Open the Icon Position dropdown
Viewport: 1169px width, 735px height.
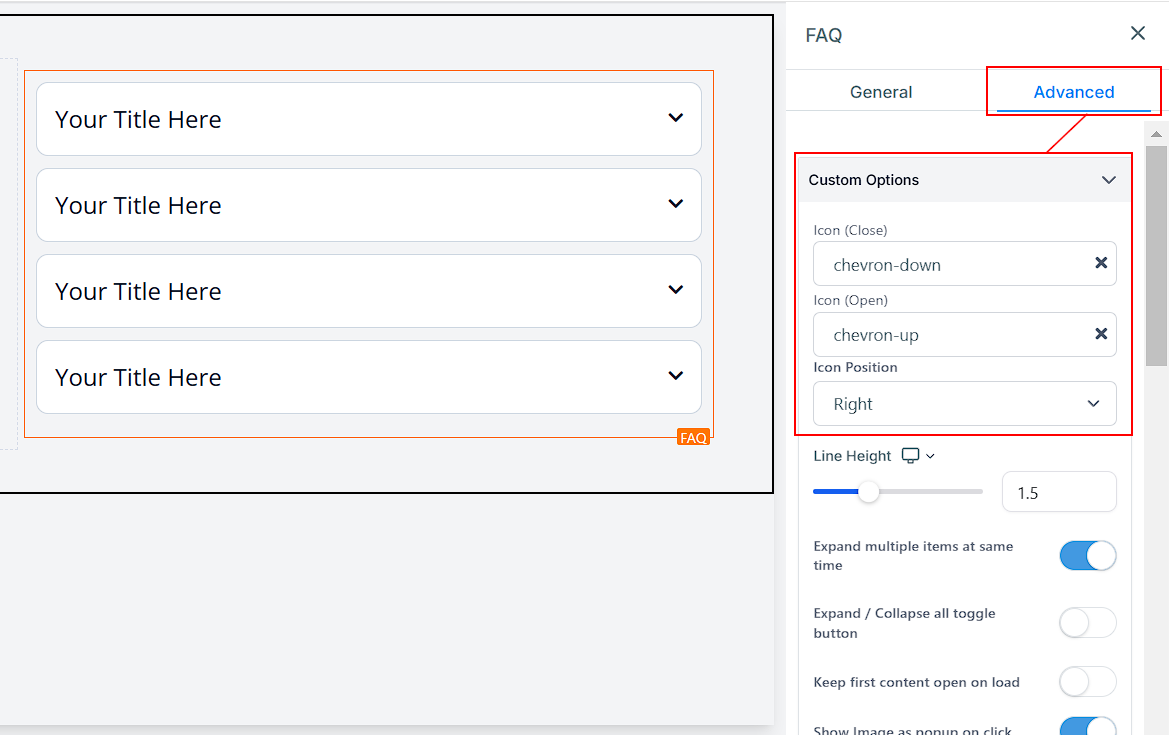964,404
